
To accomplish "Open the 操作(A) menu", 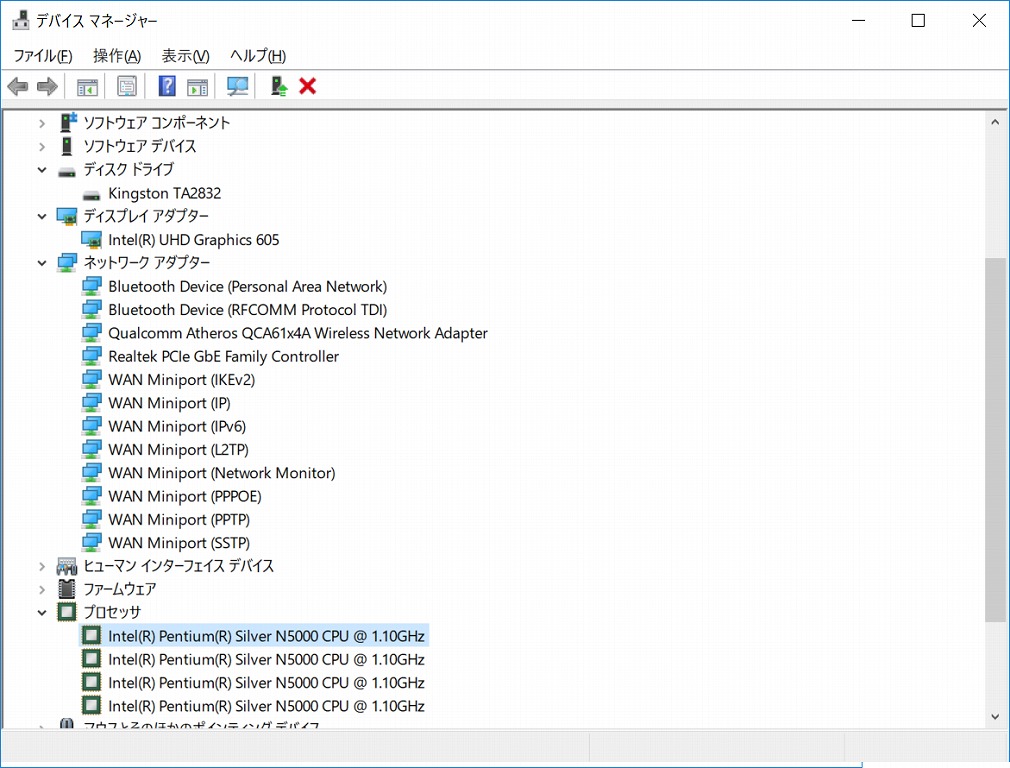I will [117, 56].
